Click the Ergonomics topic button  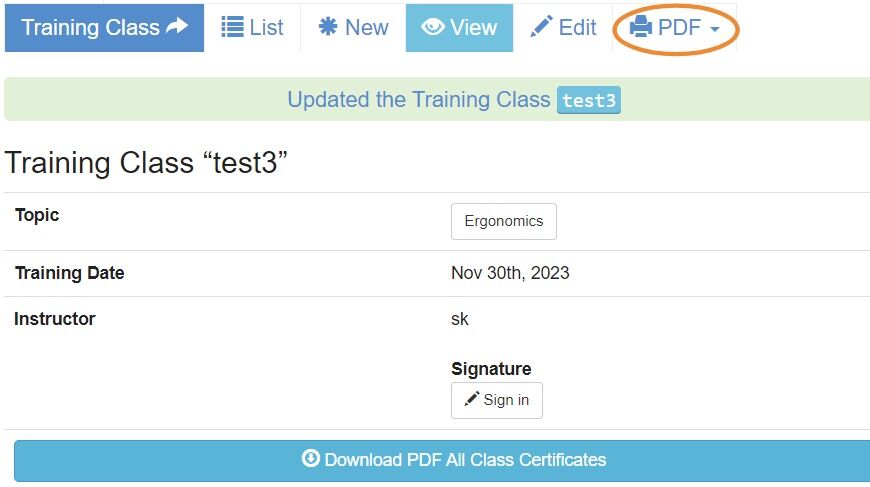pyautogui.click(x=504, y=221)
